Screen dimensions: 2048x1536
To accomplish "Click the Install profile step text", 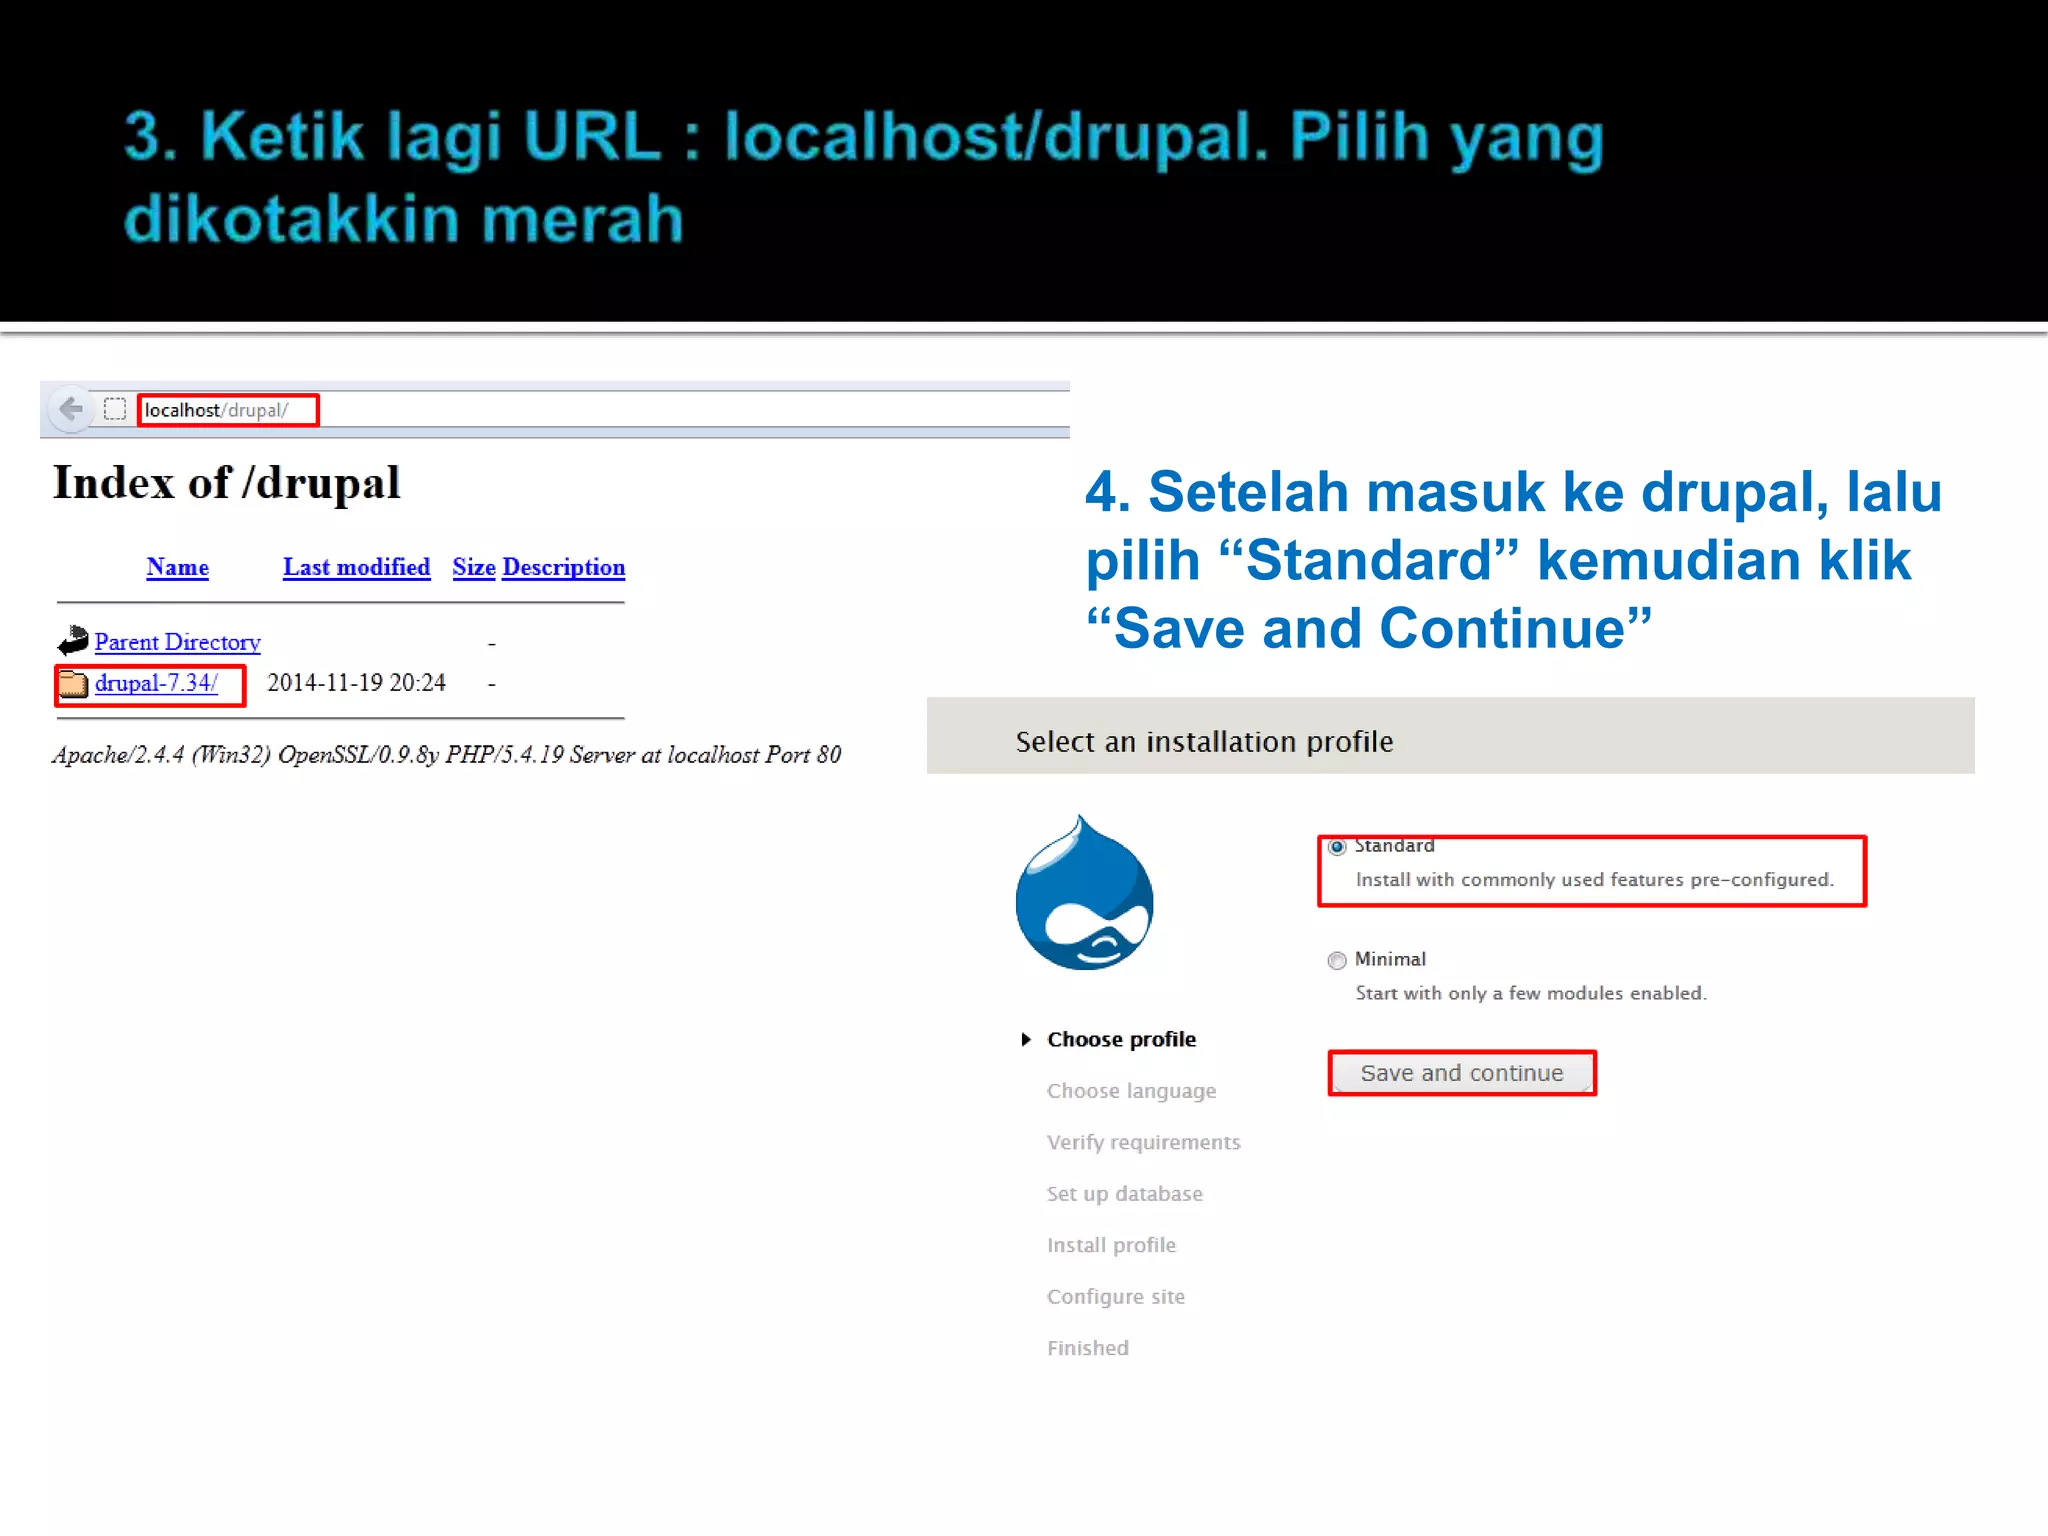I will 1111,1245.
